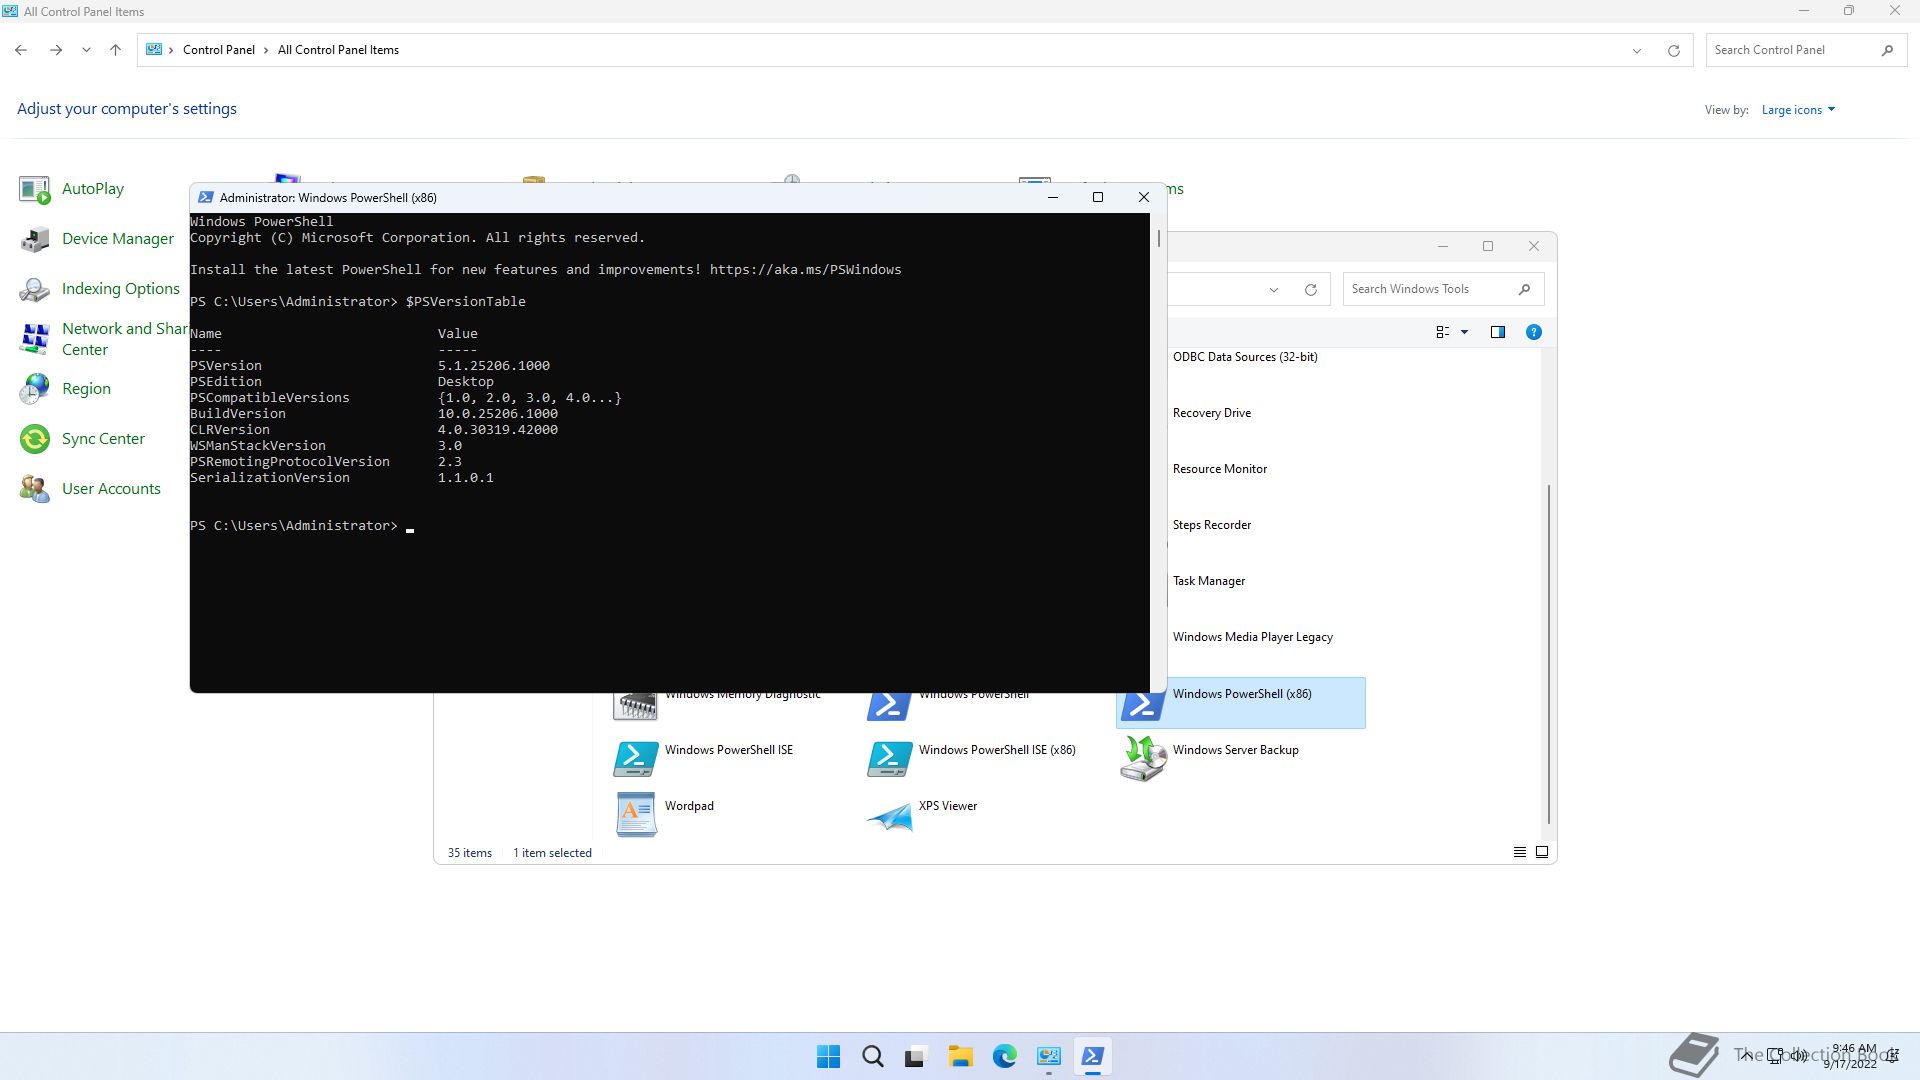Screen dimensions: 1920x1080
Task: Click search magnifier in Windows Tools
Action: point(1524,289)
